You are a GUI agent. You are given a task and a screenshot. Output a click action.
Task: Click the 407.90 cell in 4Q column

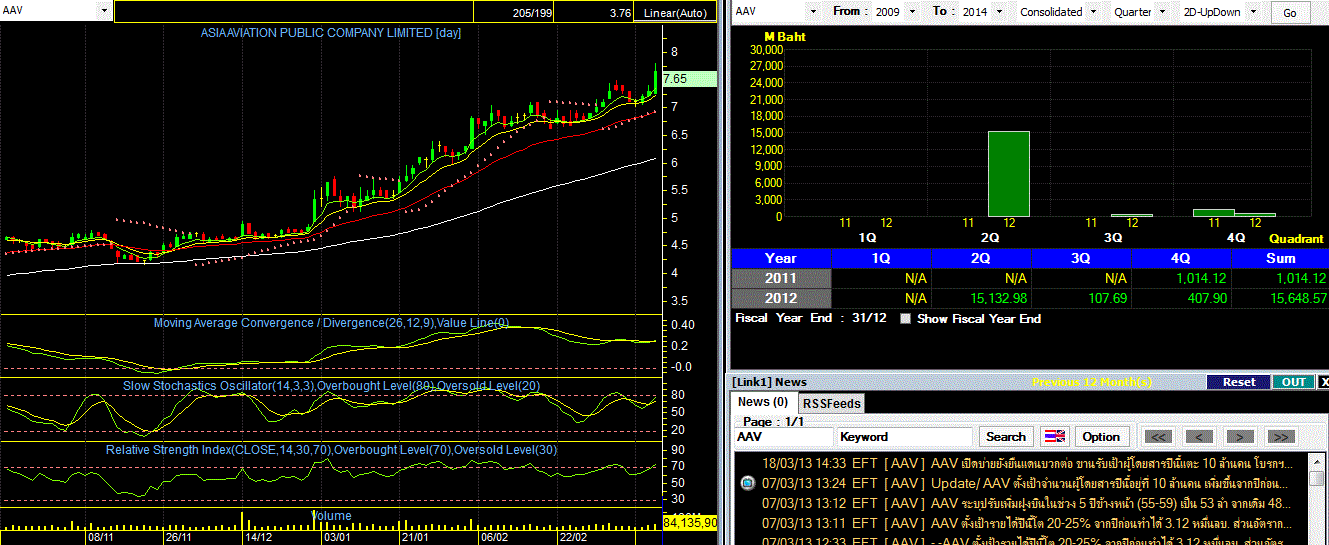tap(1181, 298)
